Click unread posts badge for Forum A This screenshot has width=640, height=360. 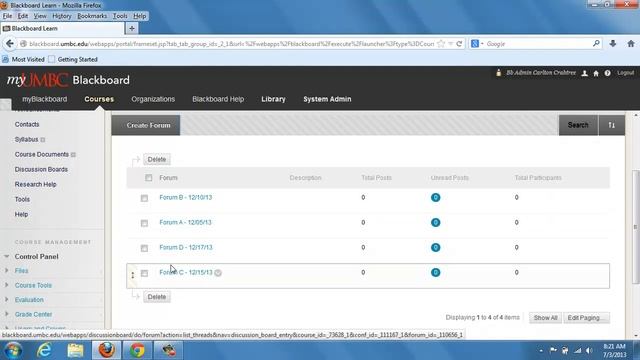[x=436, y=222]
